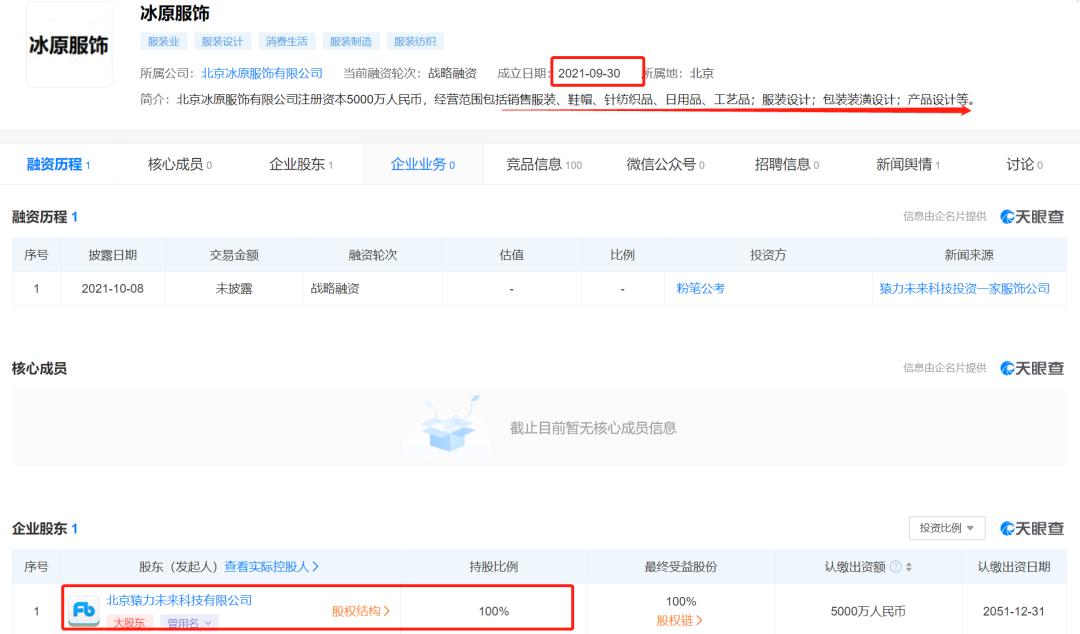
Task: Click the 持股比例 column header
Action: point(494,566)
